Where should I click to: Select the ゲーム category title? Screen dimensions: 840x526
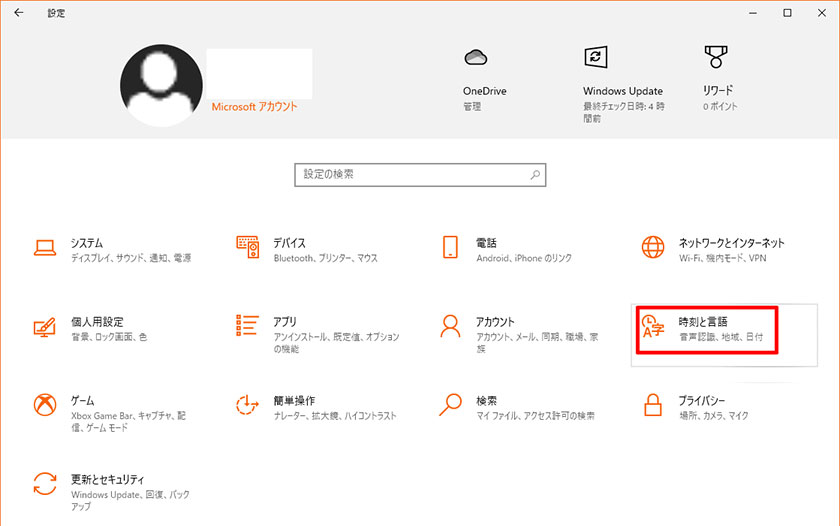(x=82, y=401)
